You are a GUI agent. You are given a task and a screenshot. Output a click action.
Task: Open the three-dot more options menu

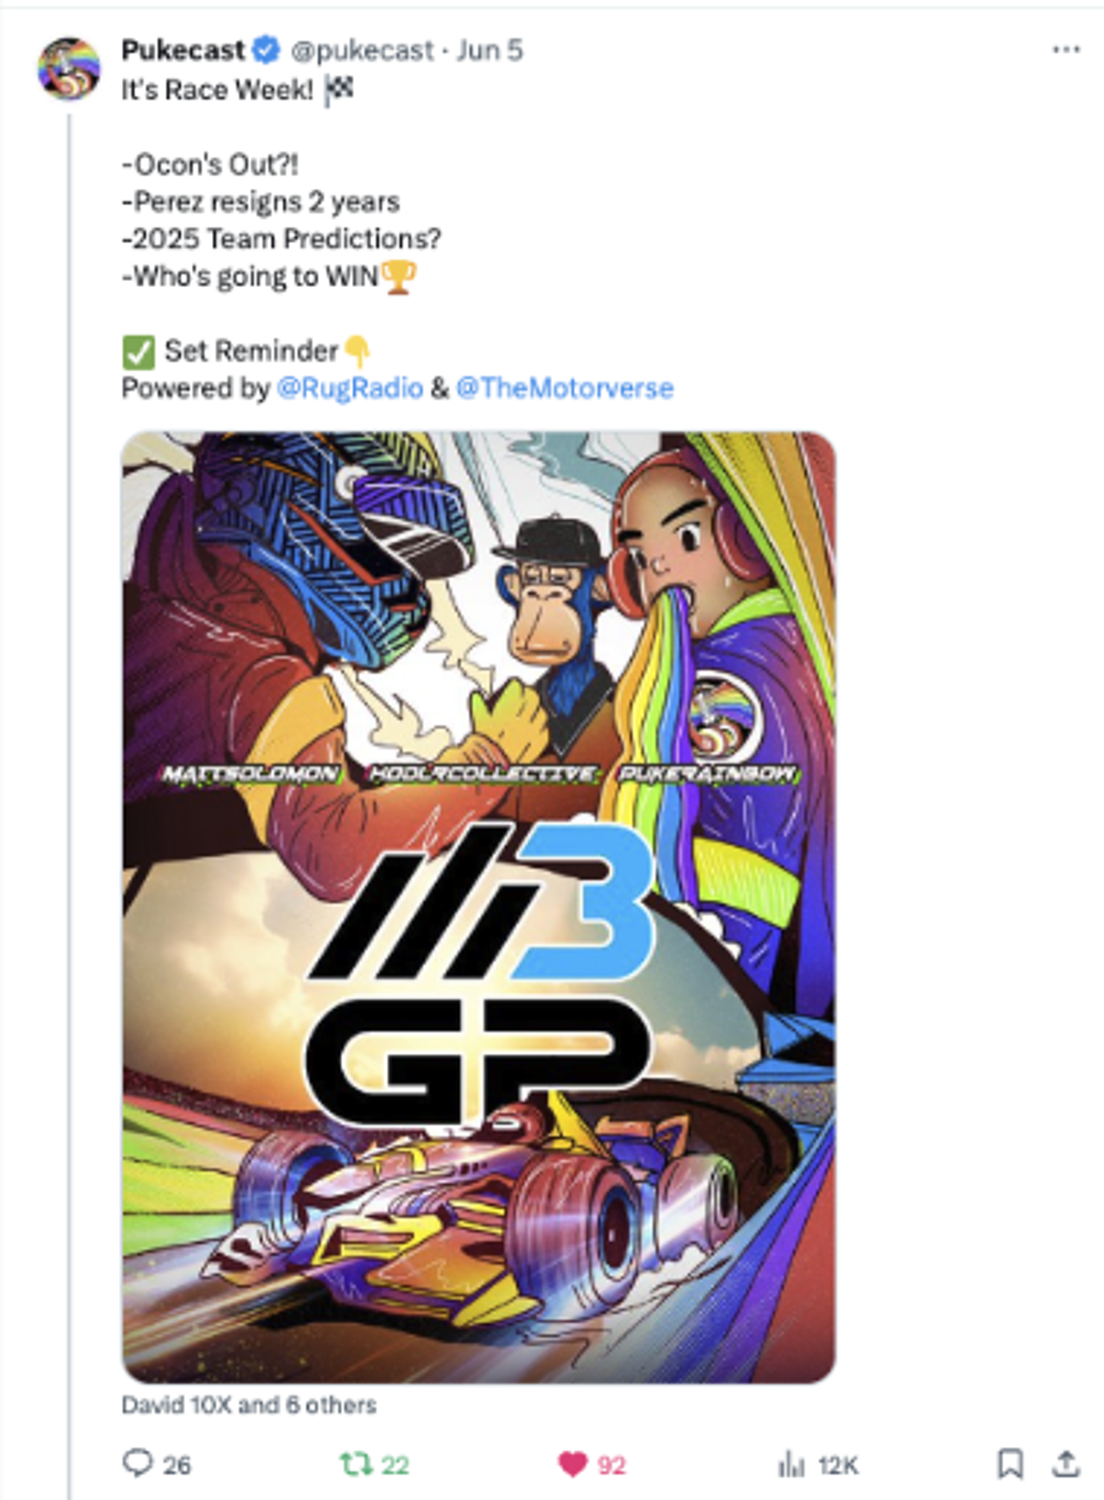click(x=1066, y=50)
